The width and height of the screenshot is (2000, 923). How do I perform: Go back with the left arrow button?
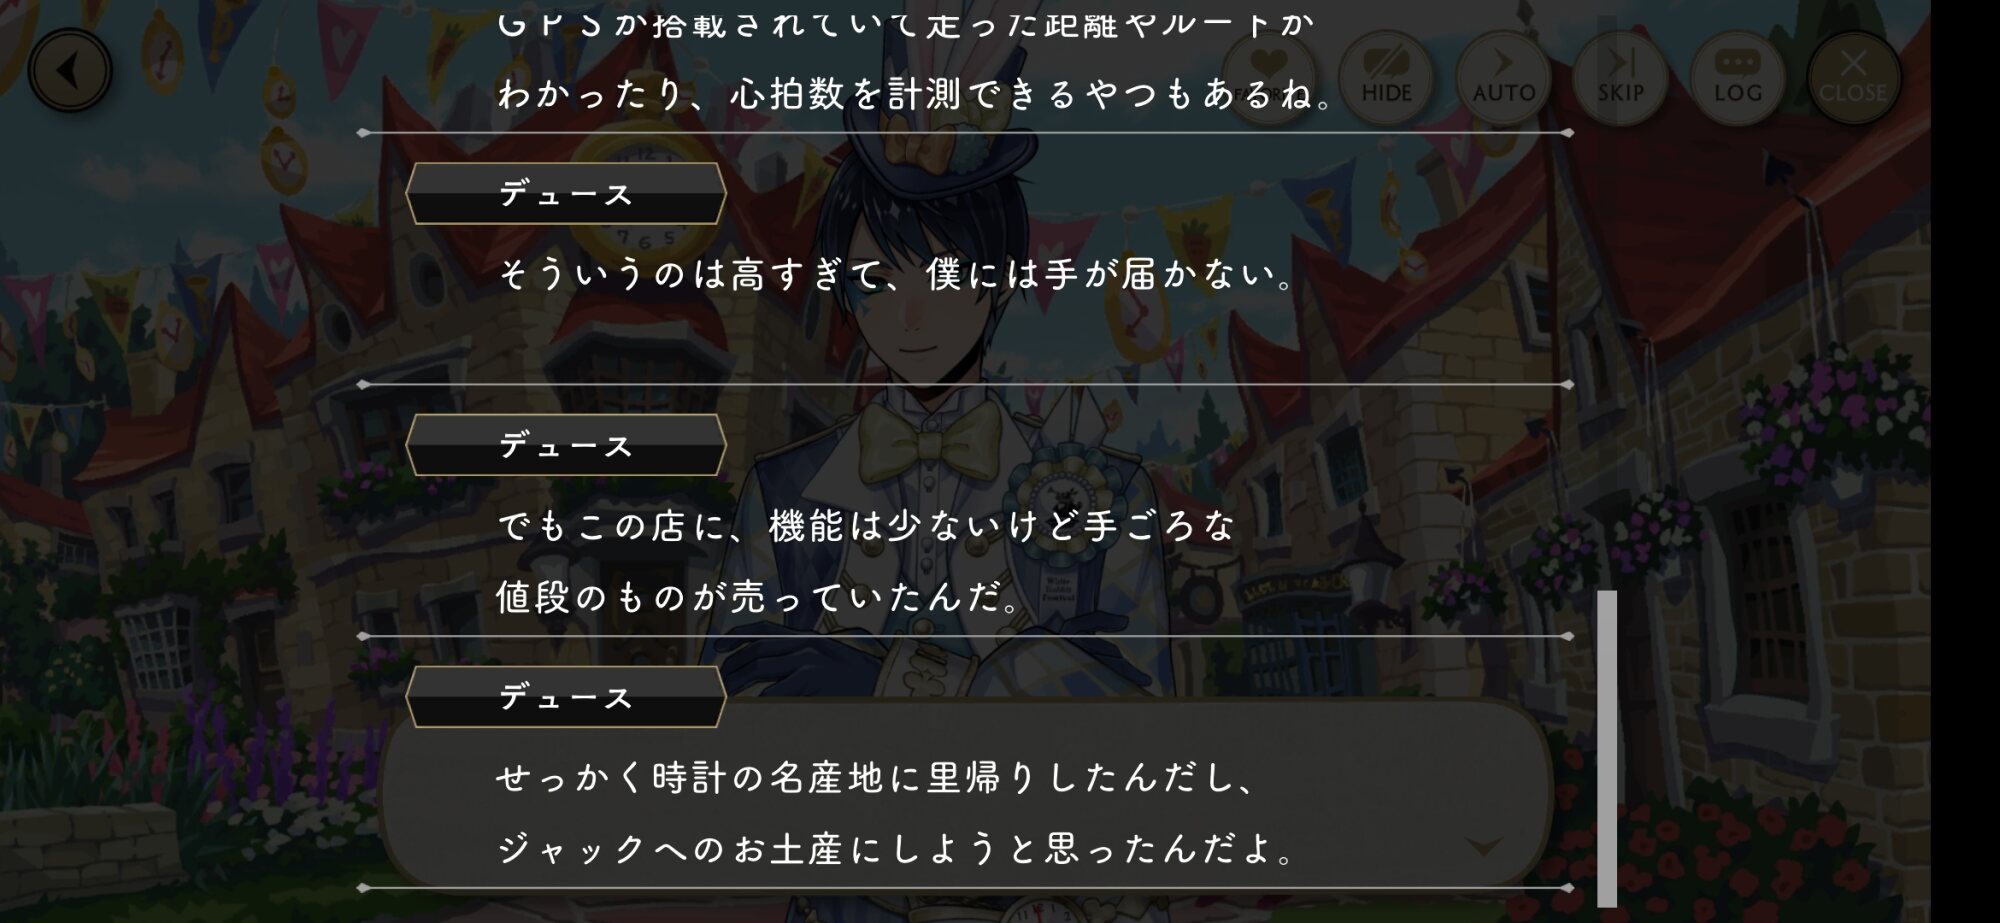pyautogui.click(x=69, y=71)
